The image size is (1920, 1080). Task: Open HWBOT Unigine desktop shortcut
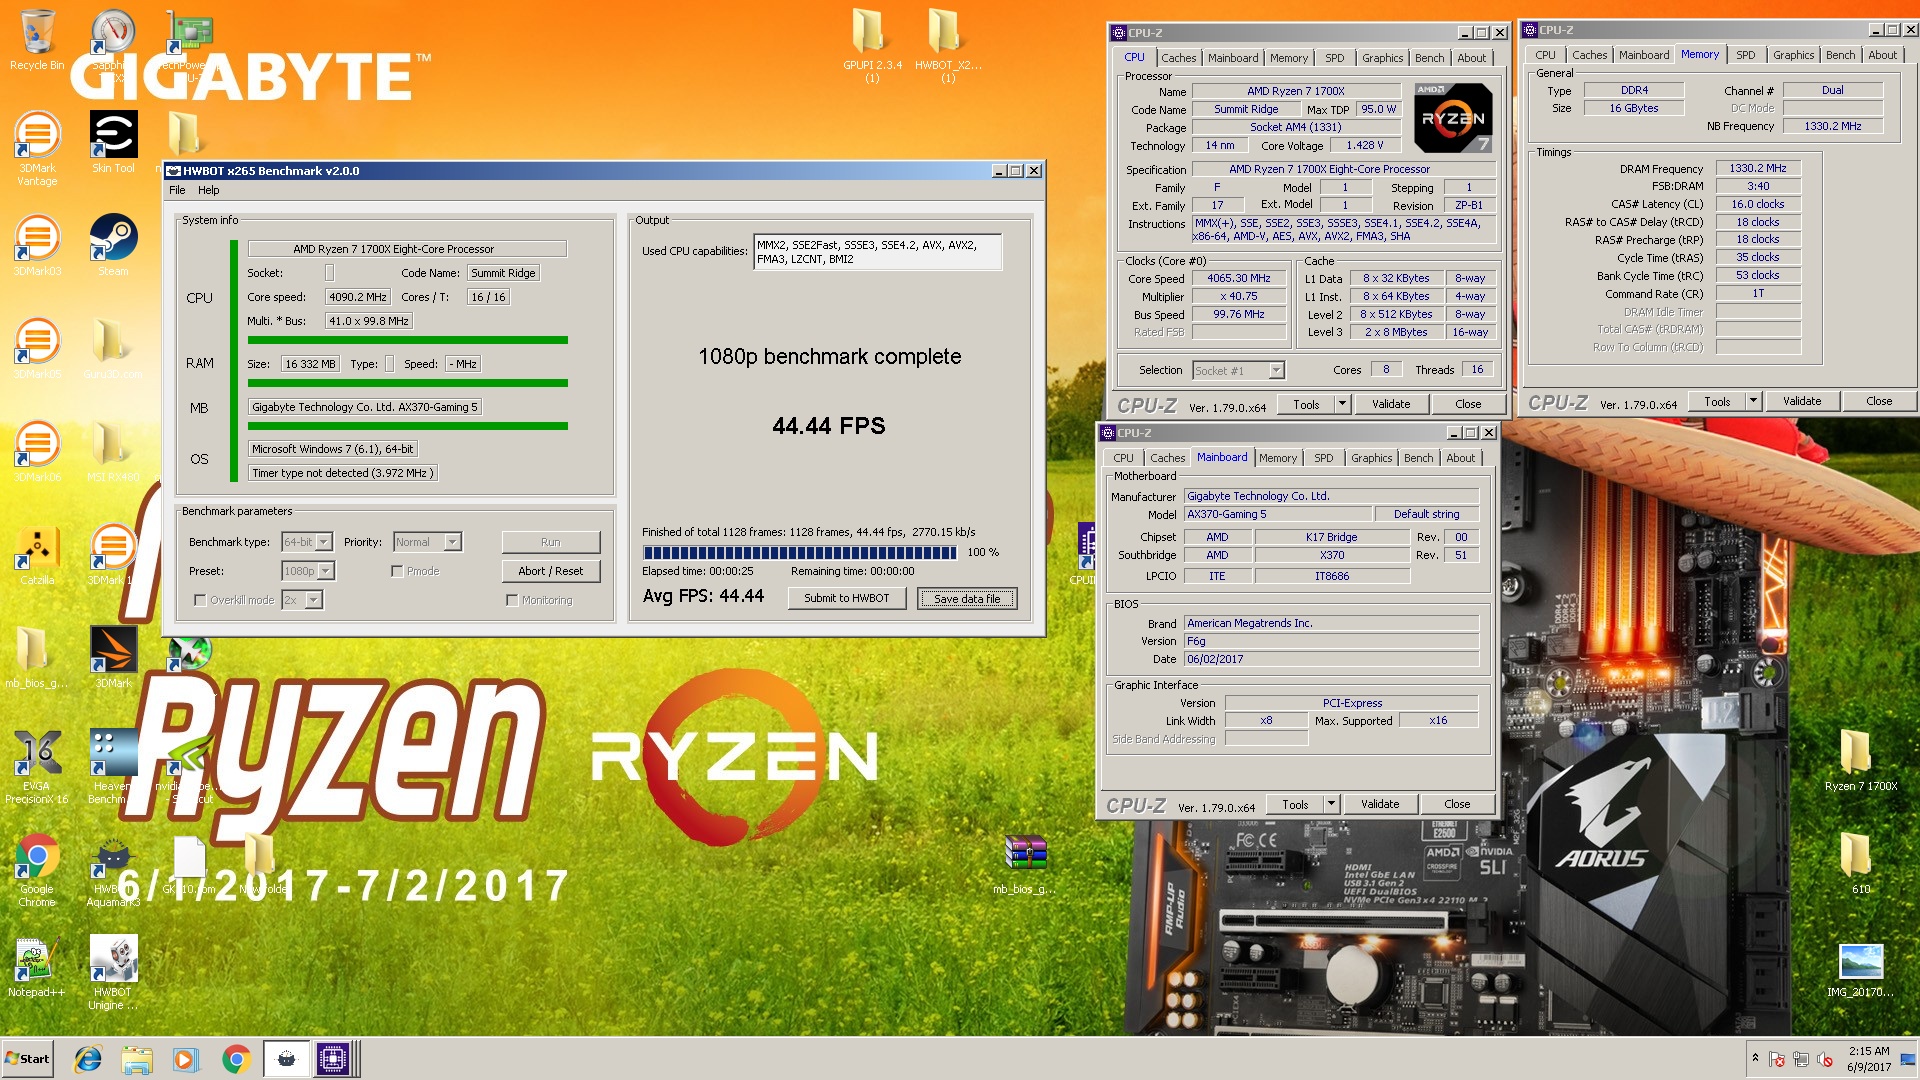[113, 973]
